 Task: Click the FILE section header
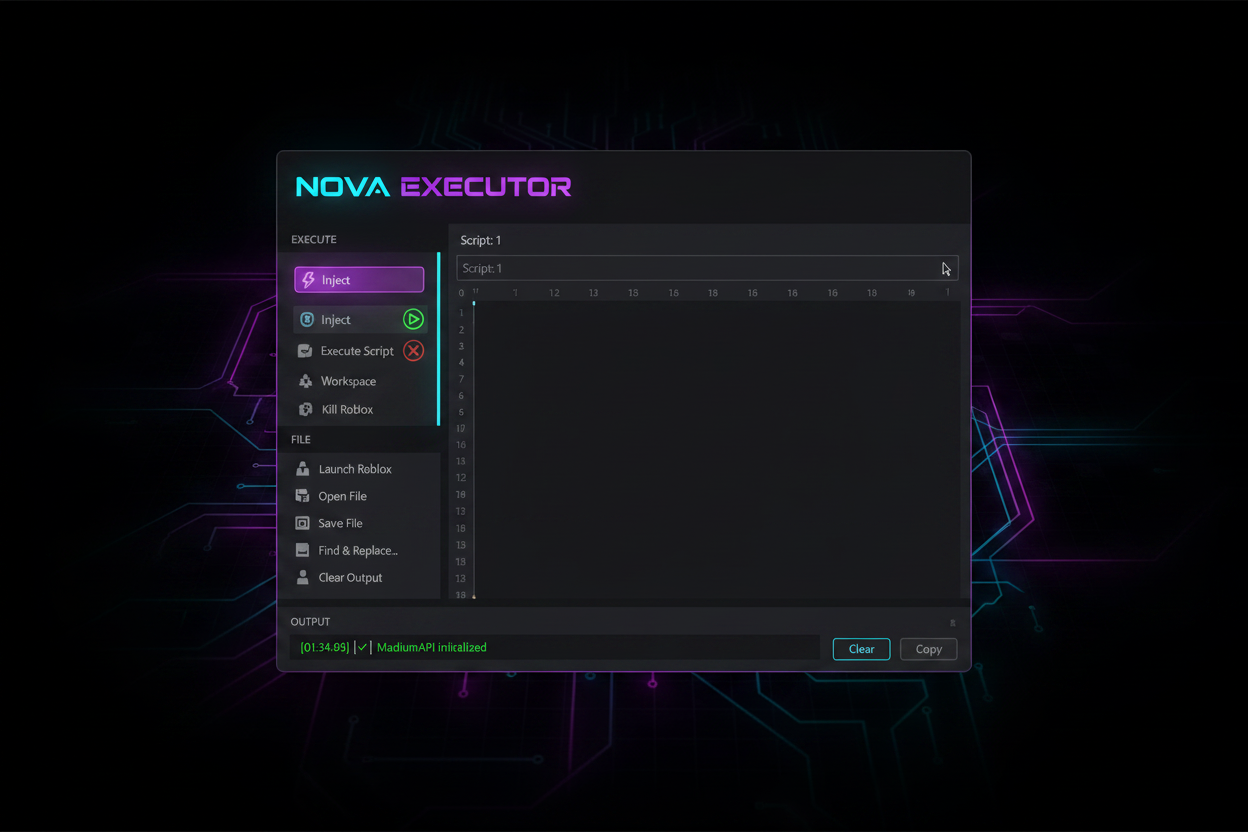coord(301,440)
